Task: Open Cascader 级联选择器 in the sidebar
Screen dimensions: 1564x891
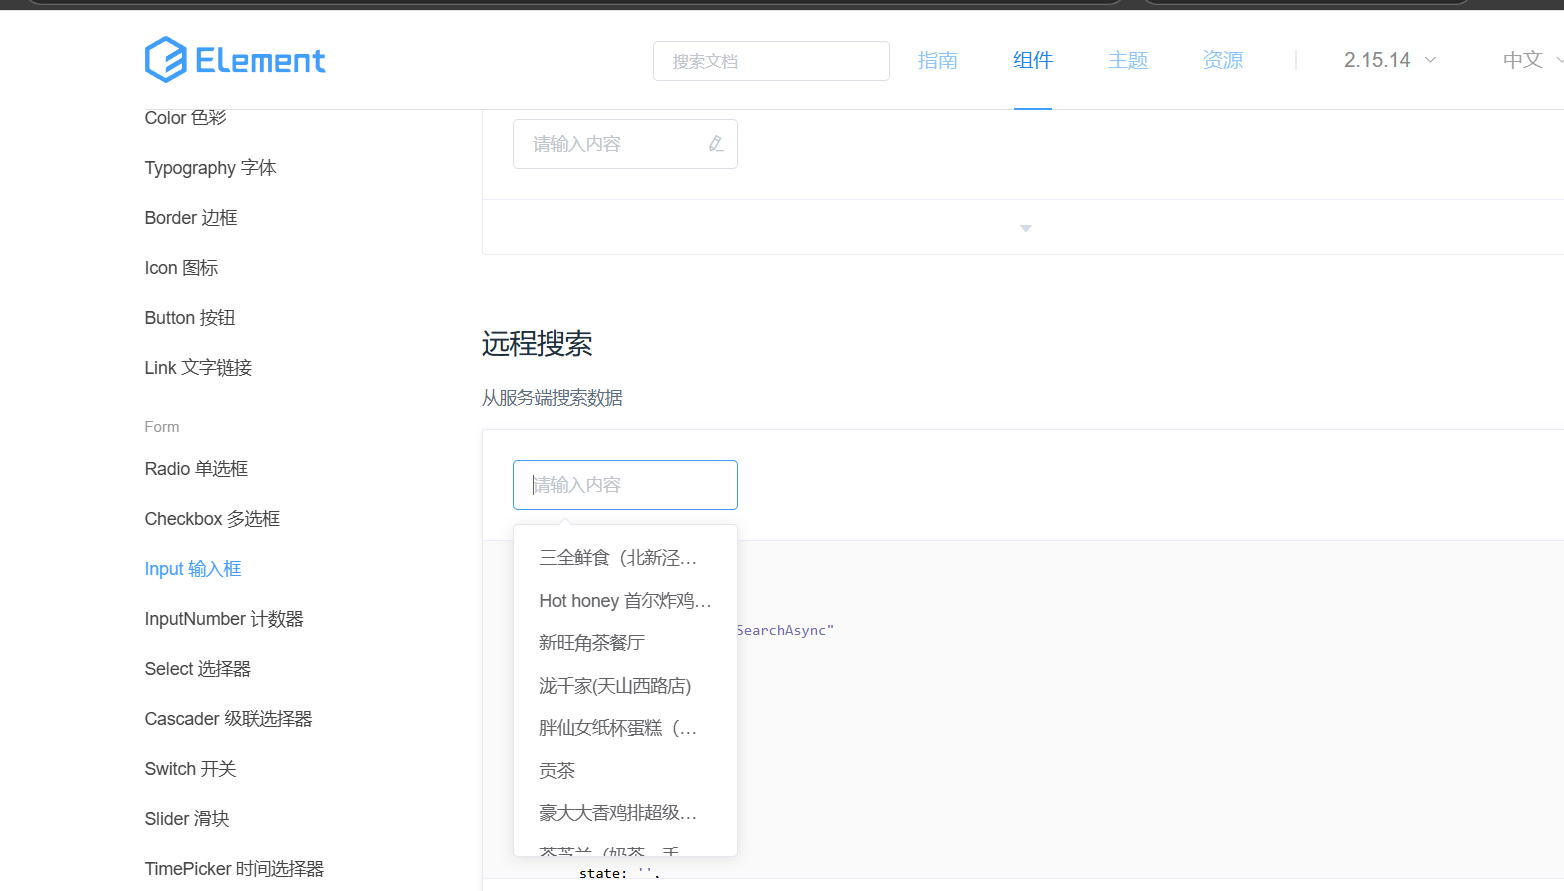Action: (x=228, y=718)
